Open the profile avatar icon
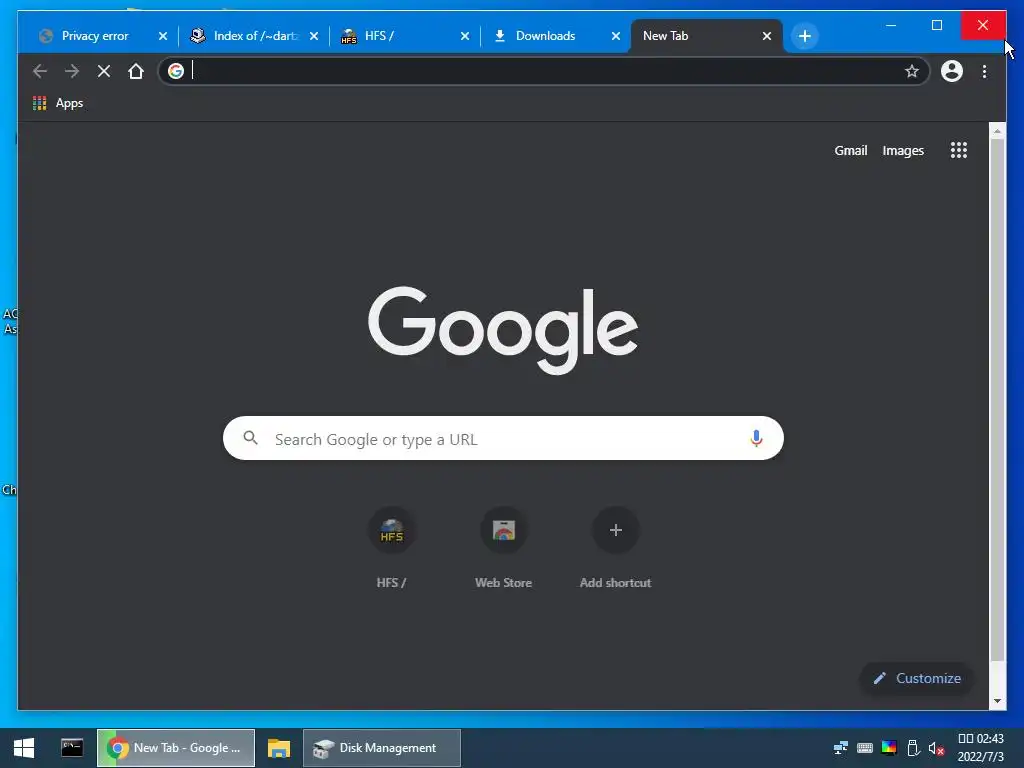 tap(952, 71)
